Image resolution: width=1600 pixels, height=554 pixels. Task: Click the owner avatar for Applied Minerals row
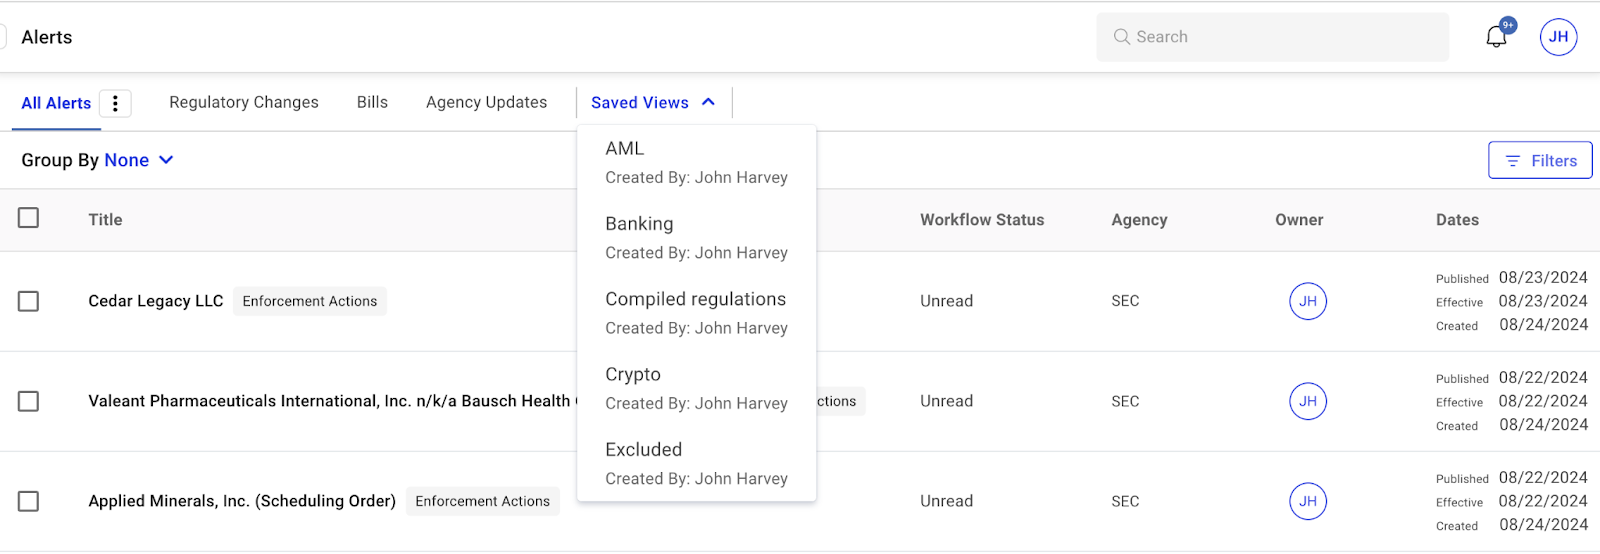1307,501
